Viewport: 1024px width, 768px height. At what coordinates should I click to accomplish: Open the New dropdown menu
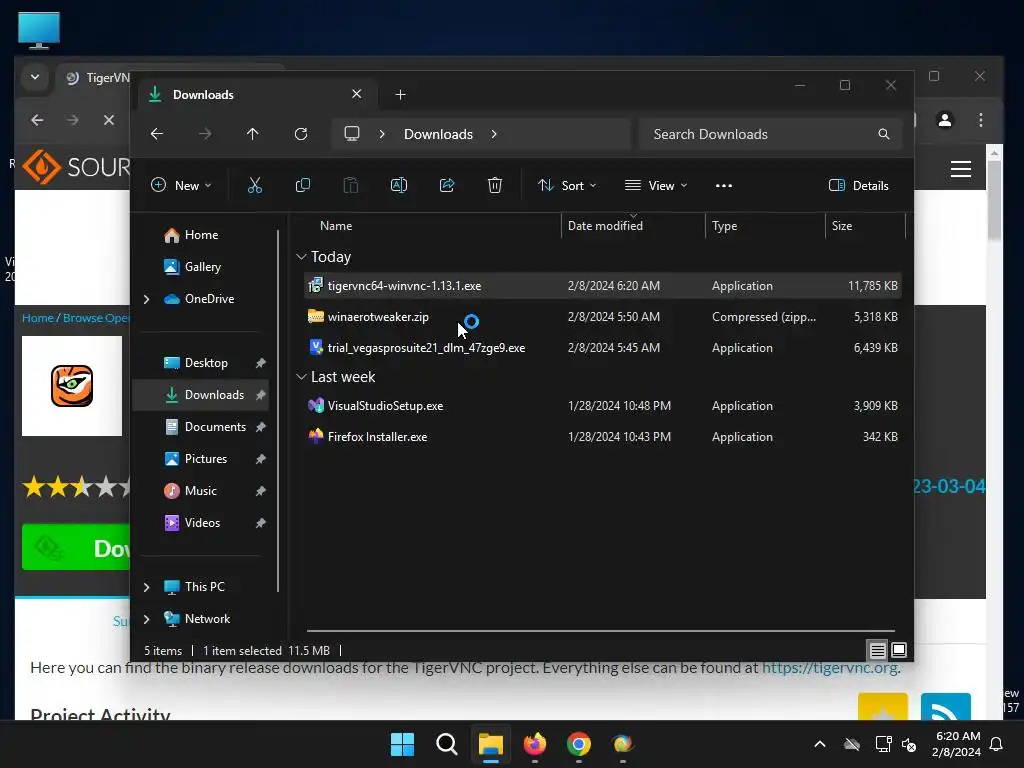181,185
